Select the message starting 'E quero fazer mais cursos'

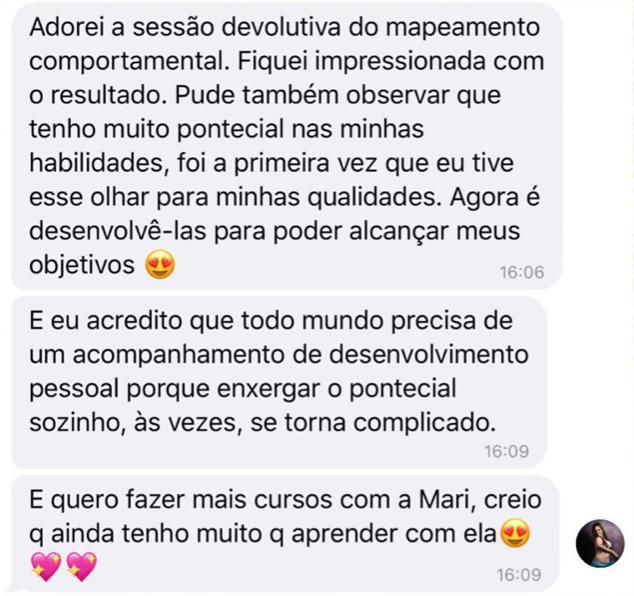[x=285, y=536]
